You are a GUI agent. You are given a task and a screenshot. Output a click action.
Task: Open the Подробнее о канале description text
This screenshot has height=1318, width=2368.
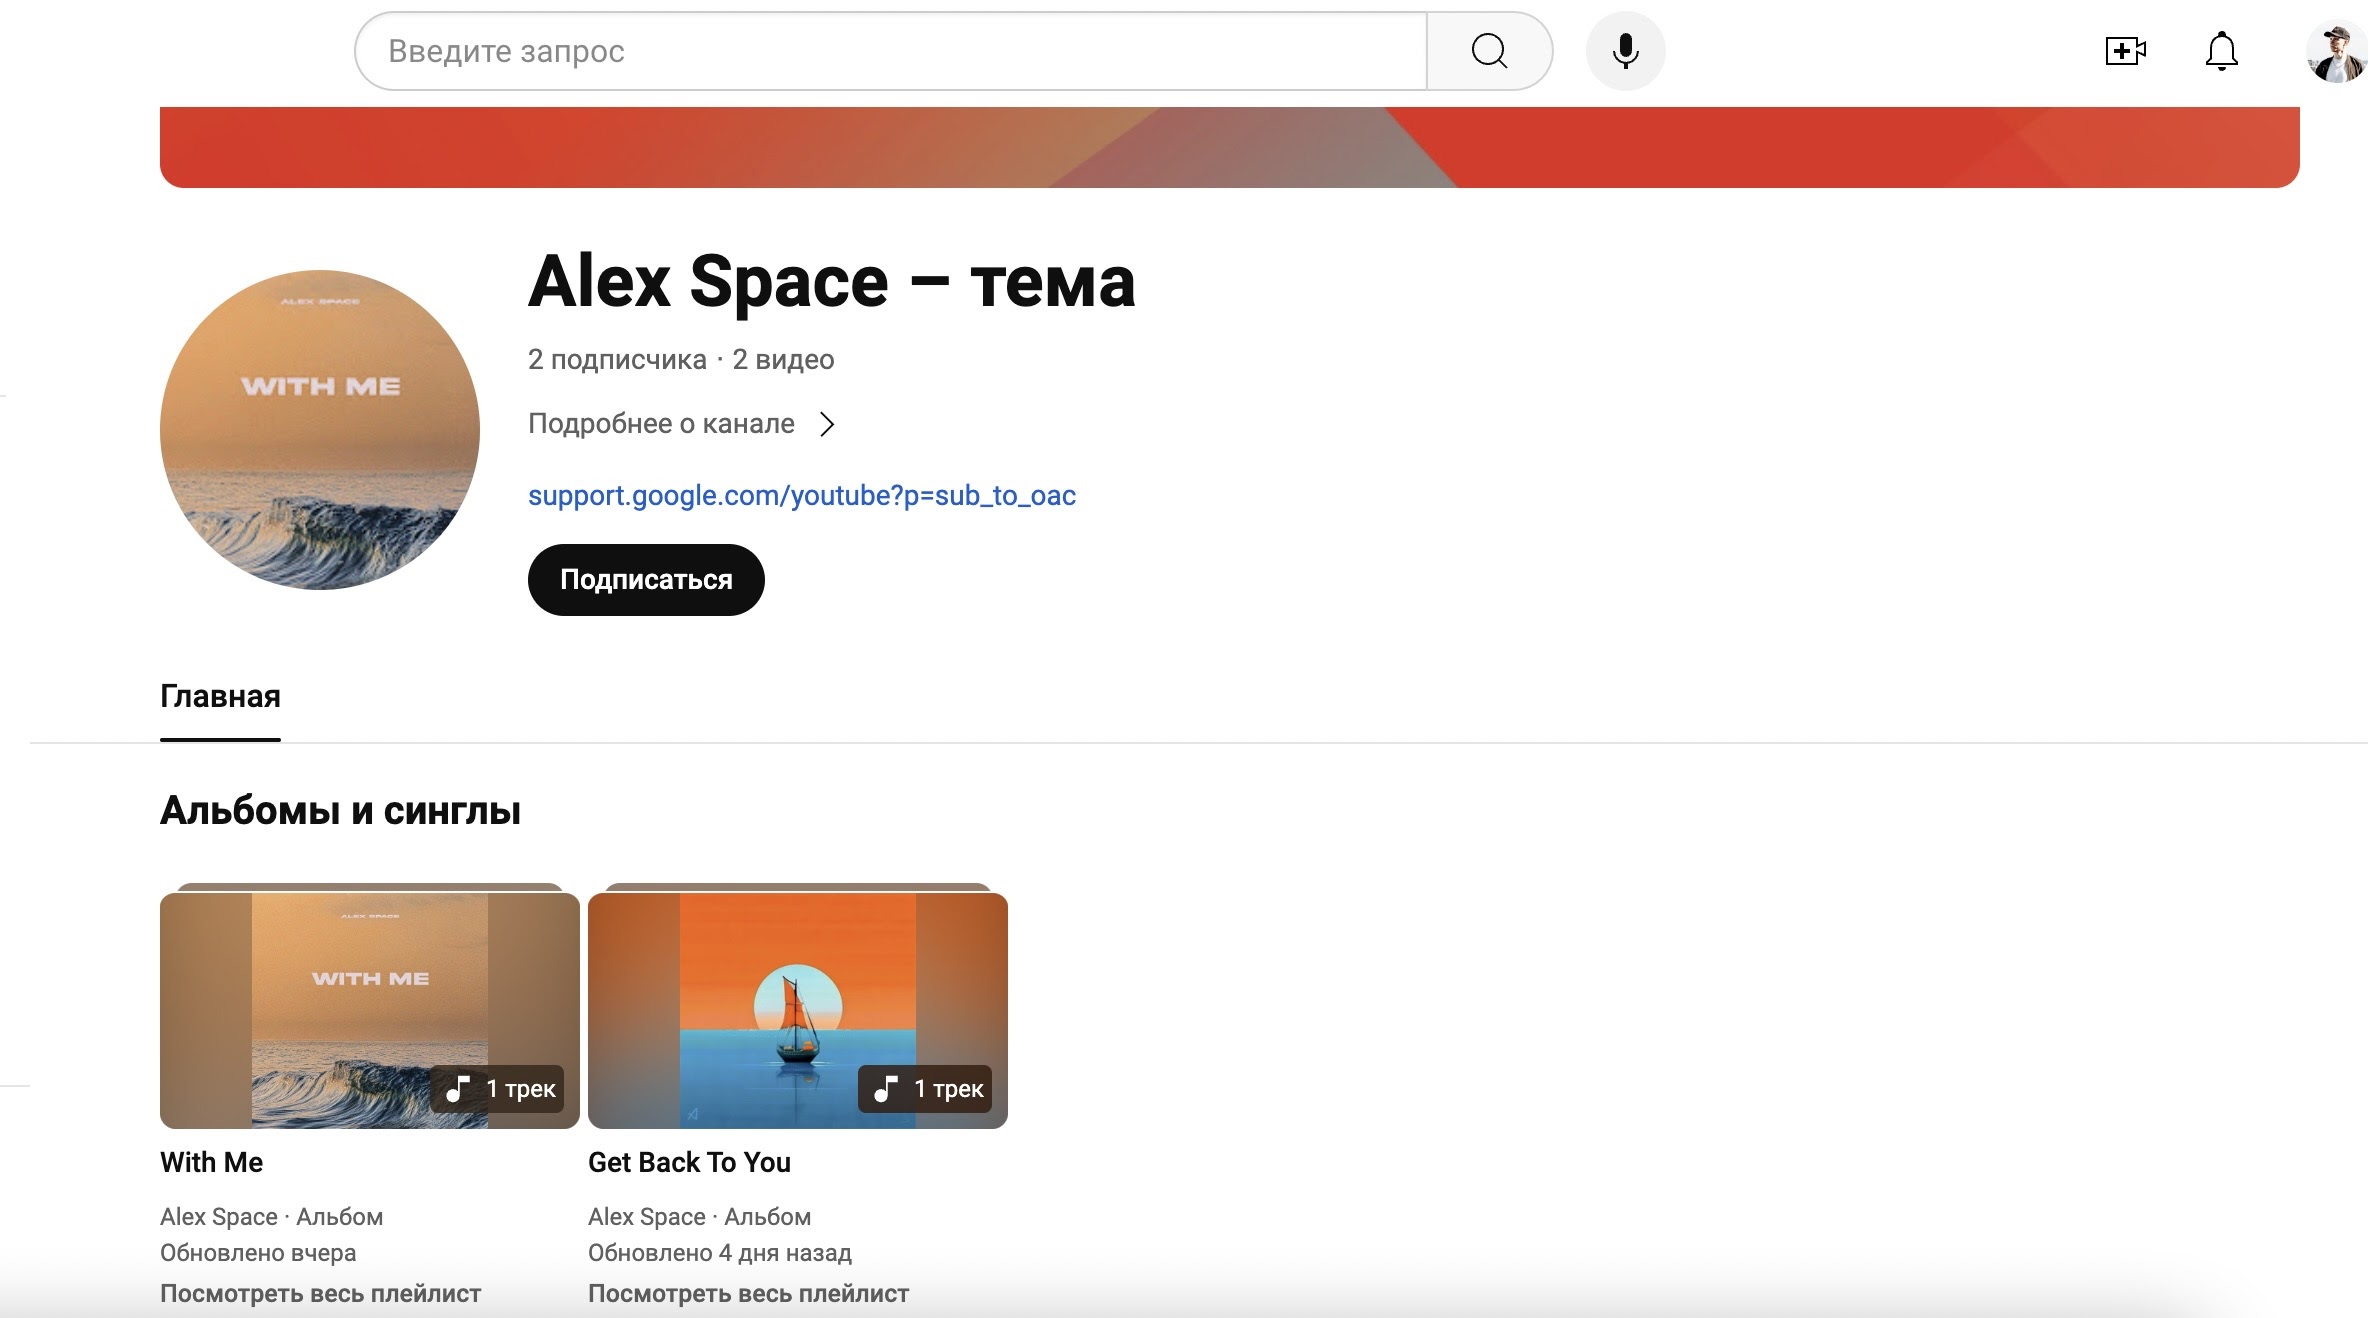(x=661, y=424)
